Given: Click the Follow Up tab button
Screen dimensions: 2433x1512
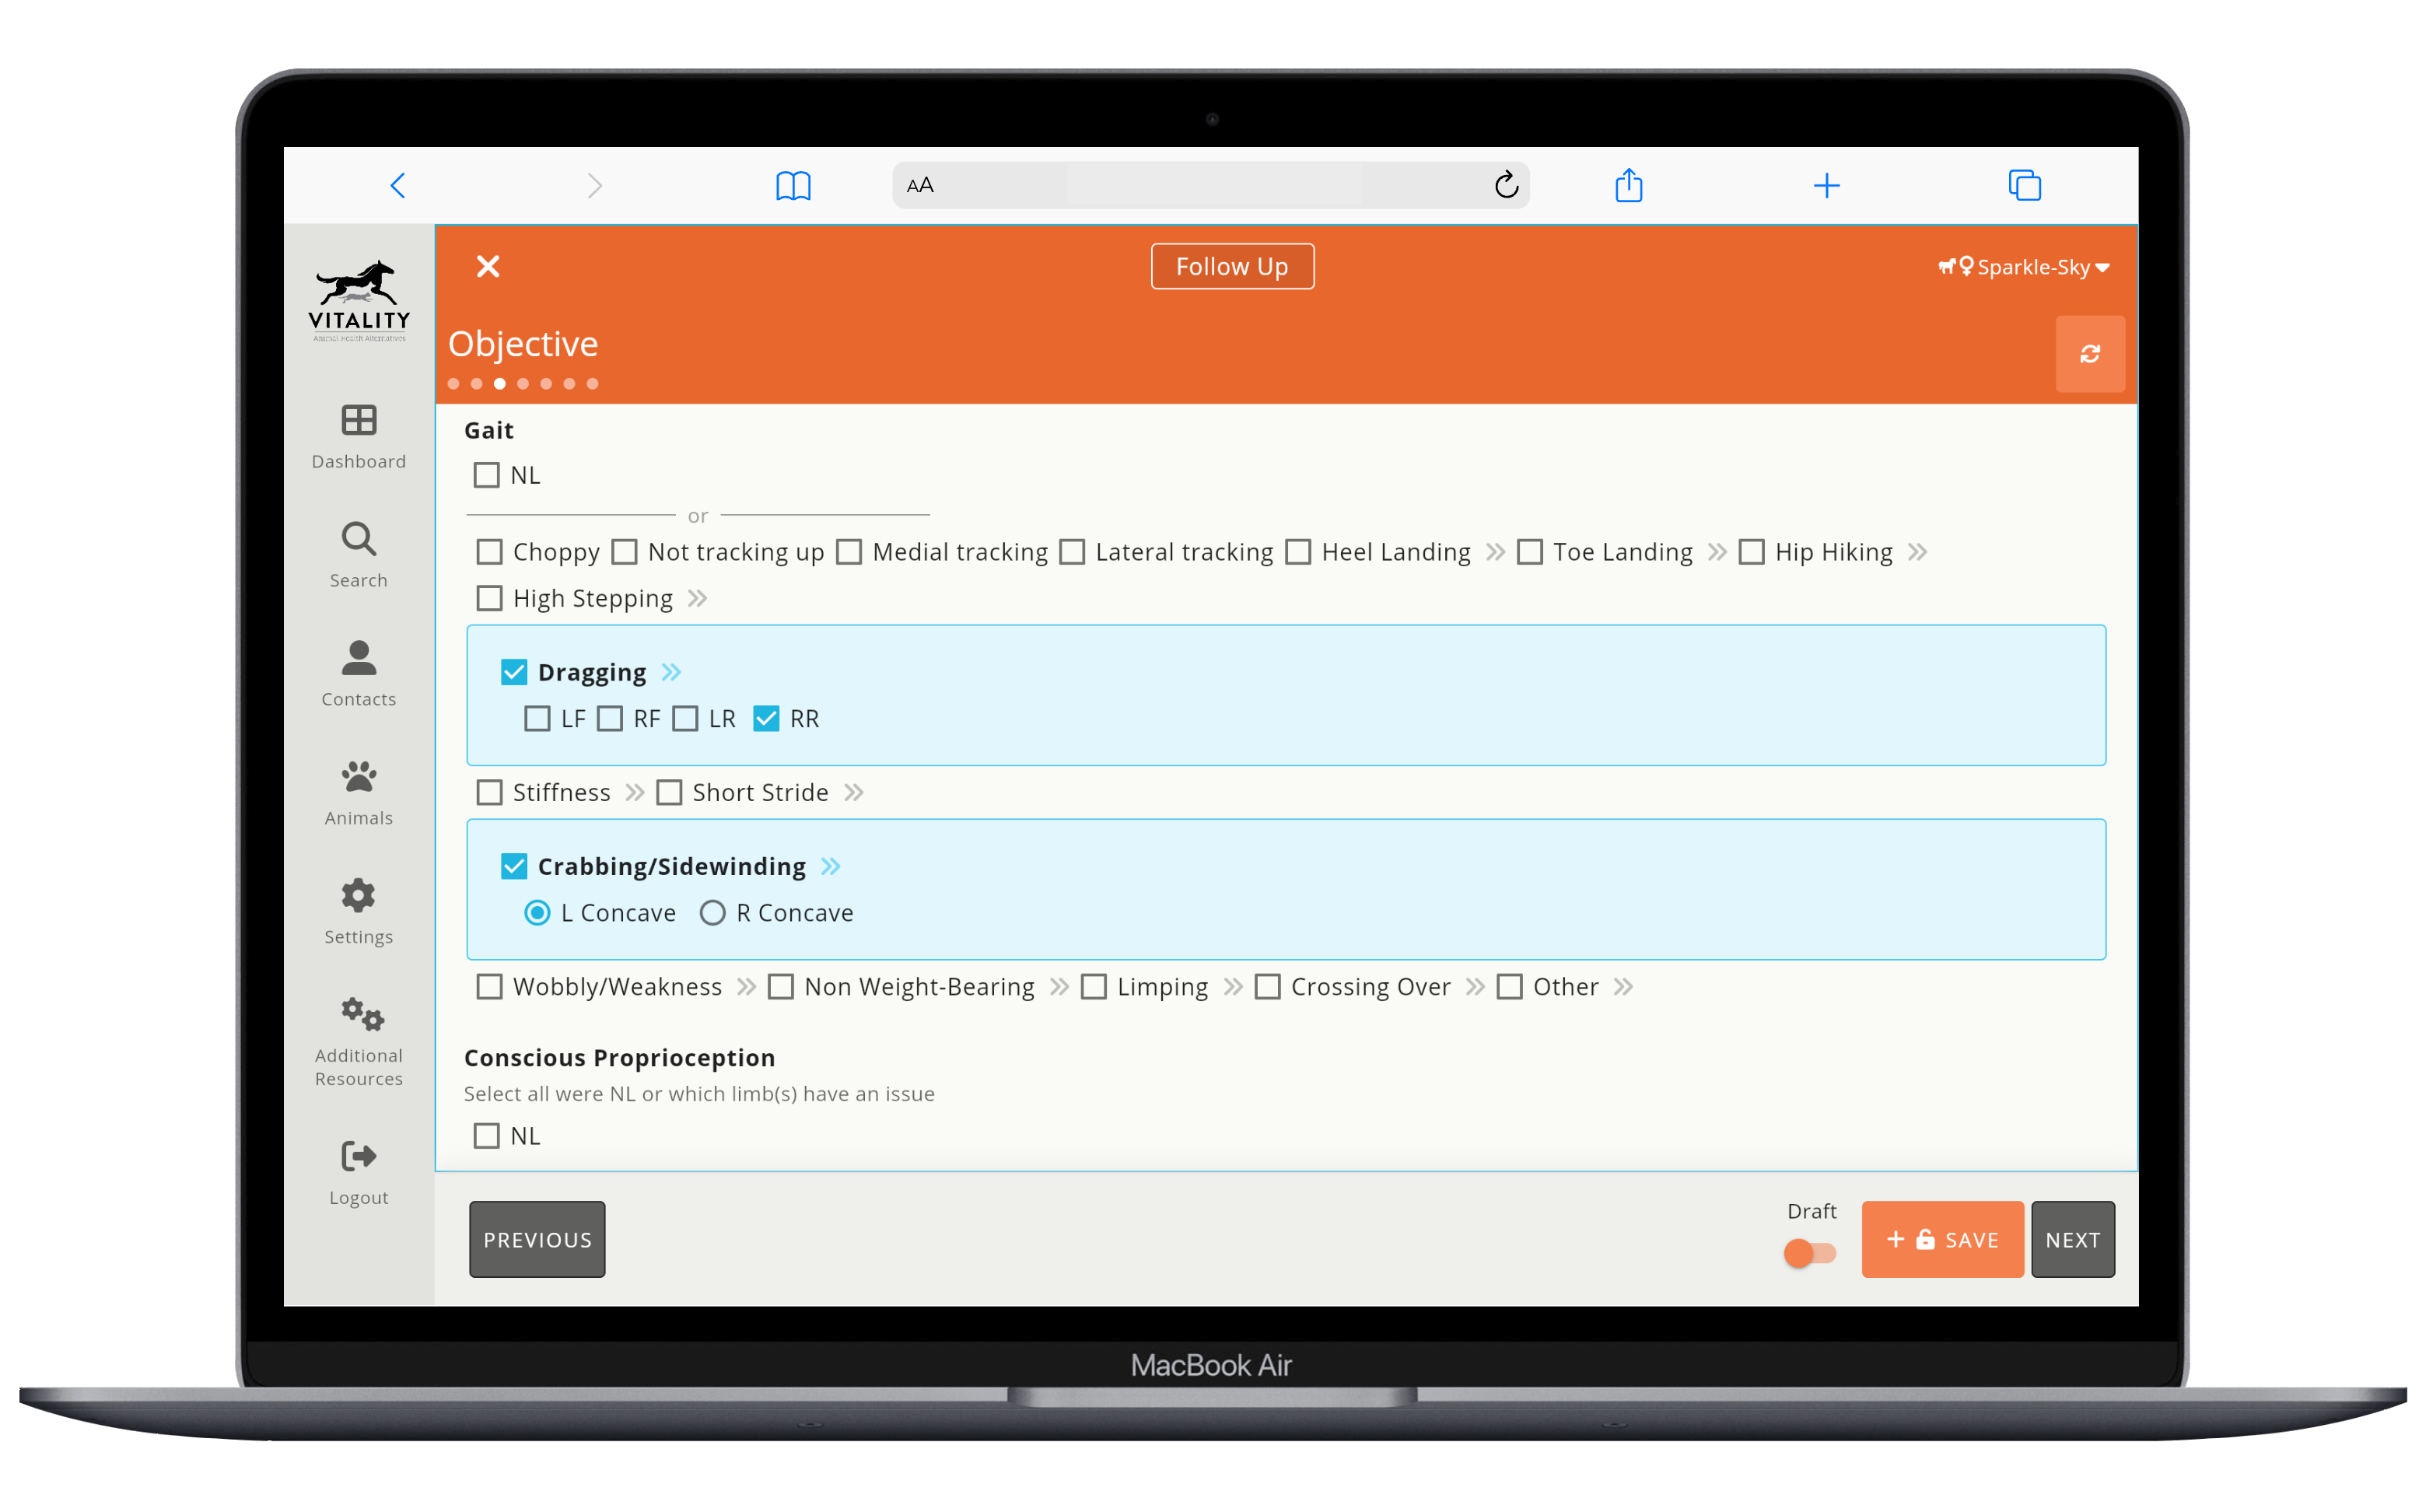Looking at the screenshot, I should click(1231, 267).
